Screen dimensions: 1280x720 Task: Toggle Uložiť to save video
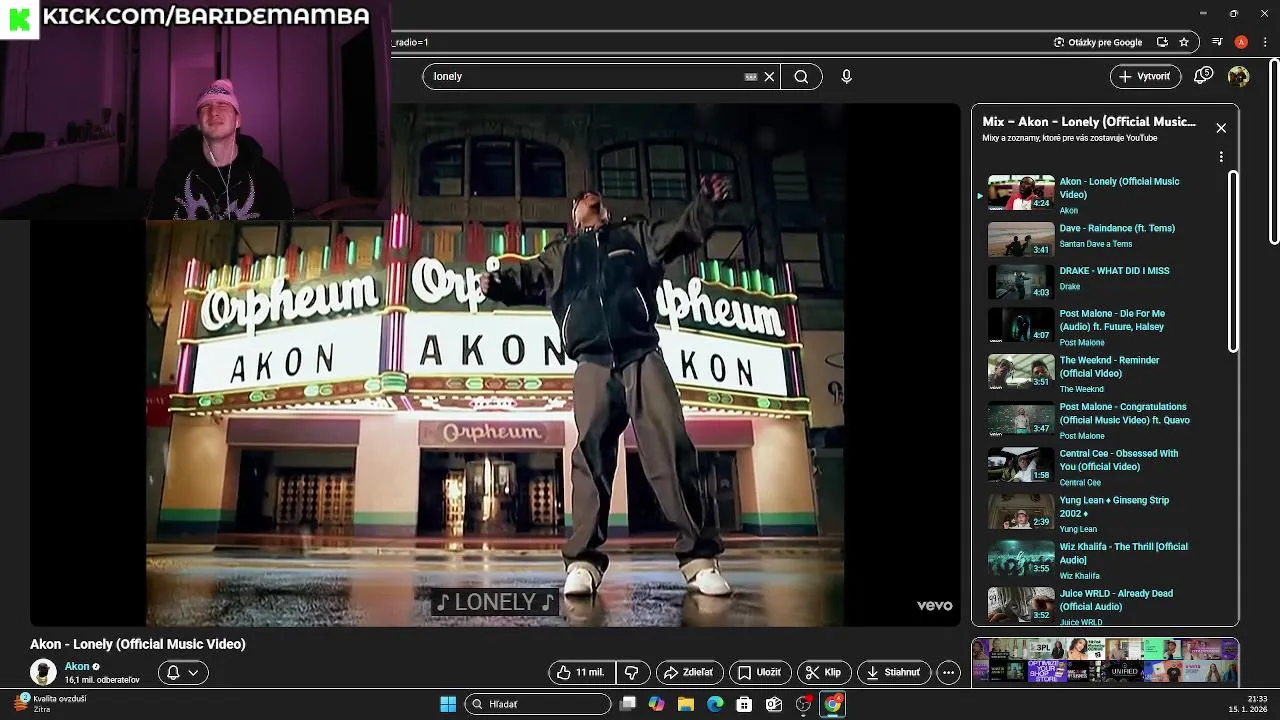pos(759,673)
